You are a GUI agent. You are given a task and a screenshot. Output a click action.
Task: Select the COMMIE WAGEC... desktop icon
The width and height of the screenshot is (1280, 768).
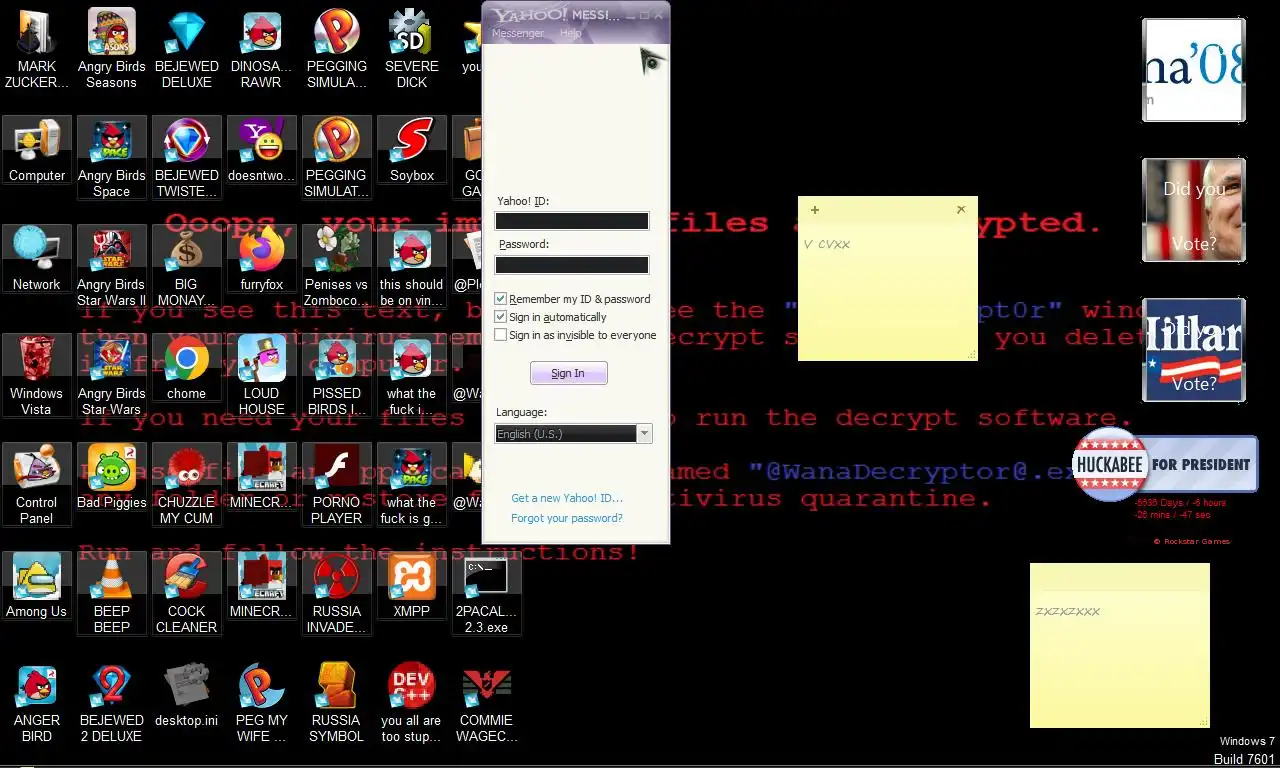pyautogui.click(x=487, y=702)
